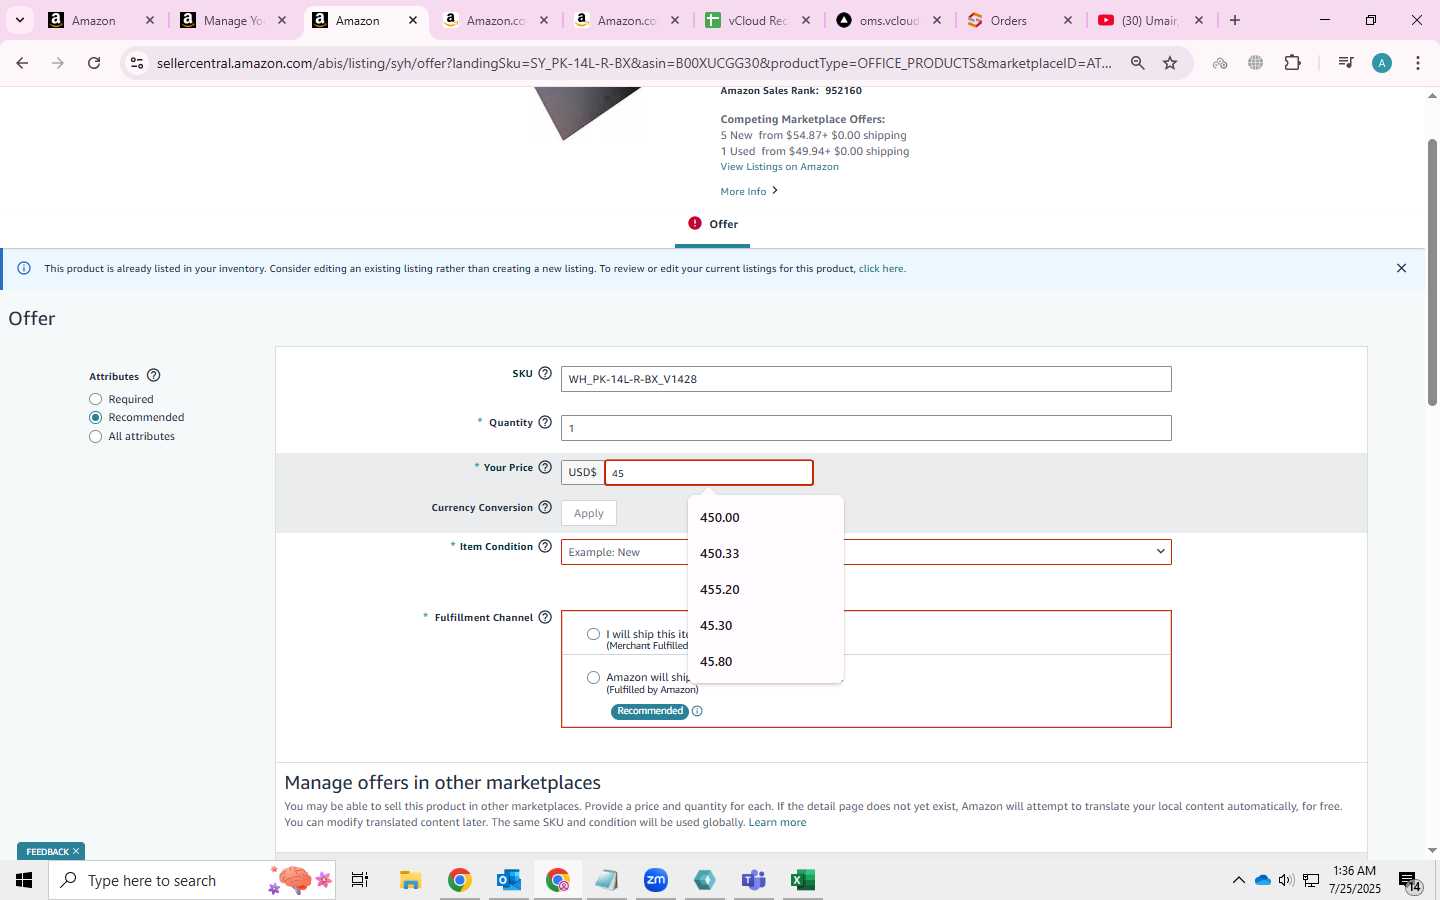Click the page vertical scrollbar

coord(1432,272)
